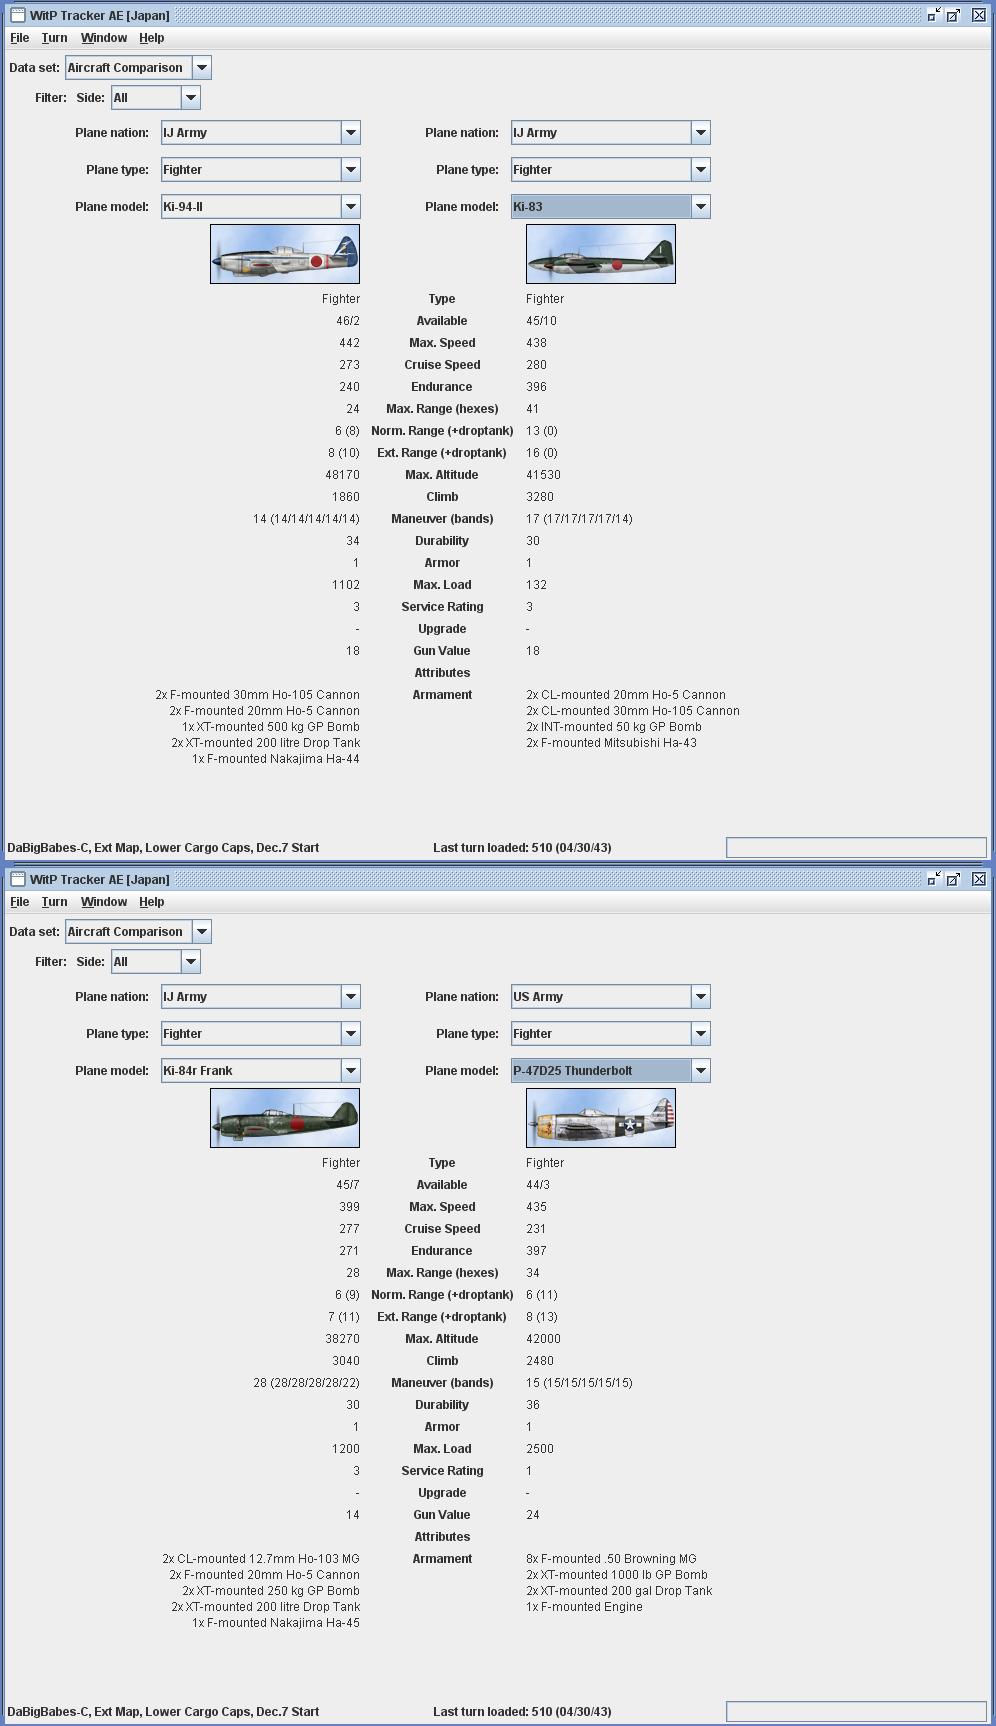Expand Side filter dropdown in bottom window
Image resolution: width=996 pixels, height=1726 pixels.
pyautogui.click(x=190, y=962)
